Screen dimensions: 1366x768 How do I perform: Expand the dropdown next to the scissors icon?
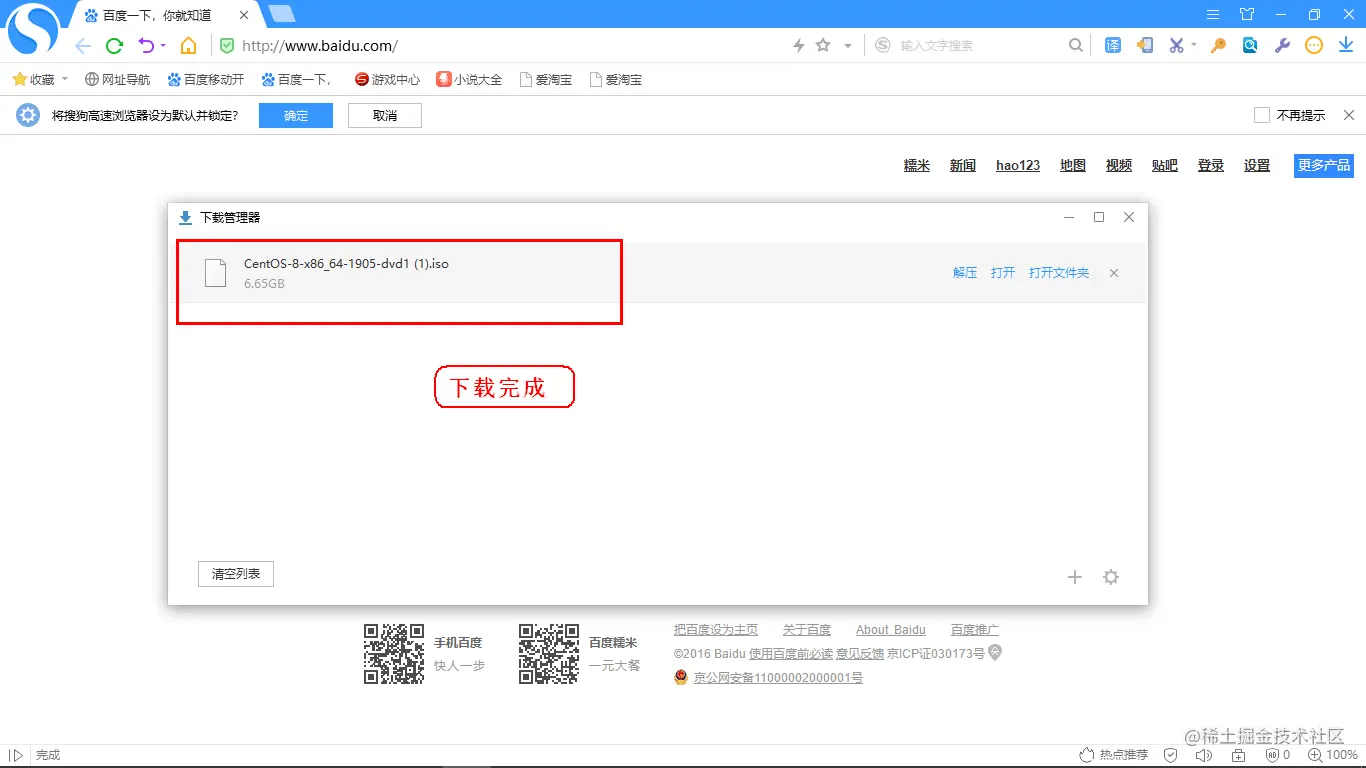1193,45
